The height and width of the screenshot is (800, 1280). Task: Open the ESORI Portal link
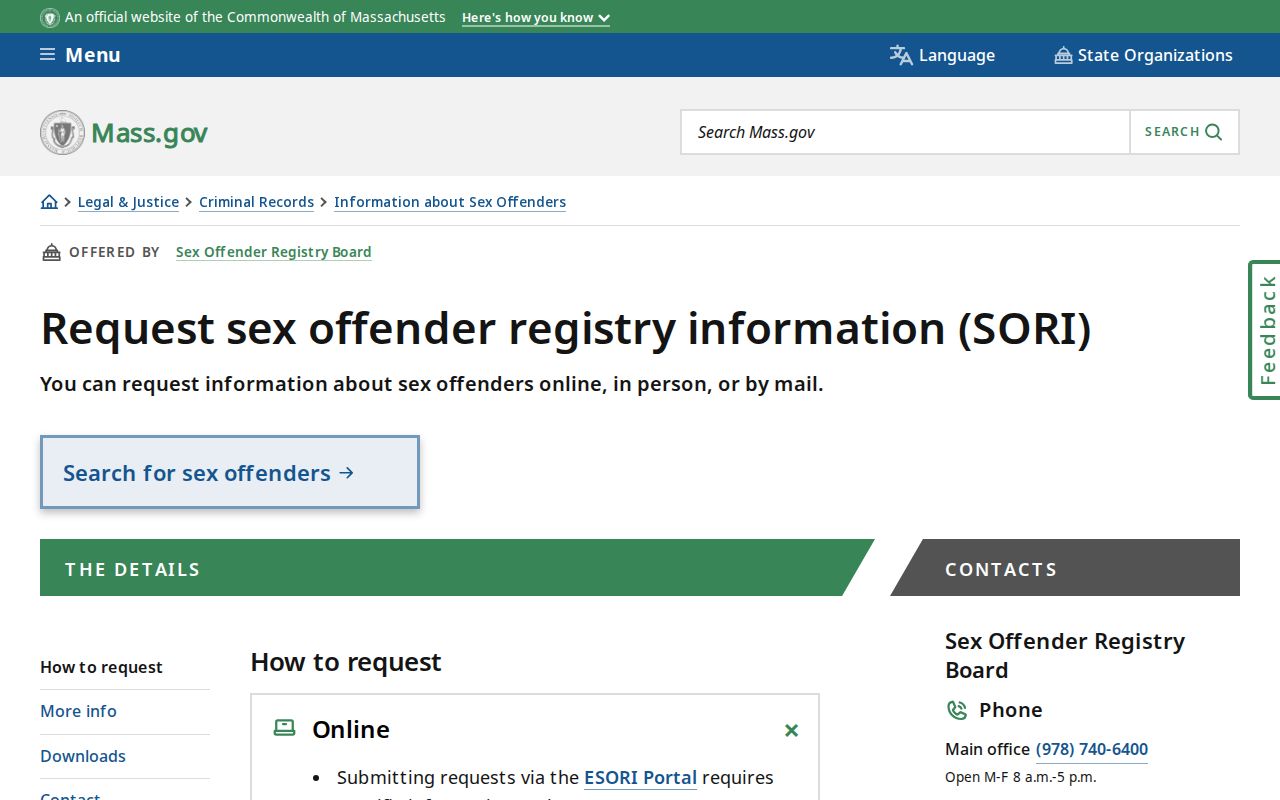click(x=640, y=777)
